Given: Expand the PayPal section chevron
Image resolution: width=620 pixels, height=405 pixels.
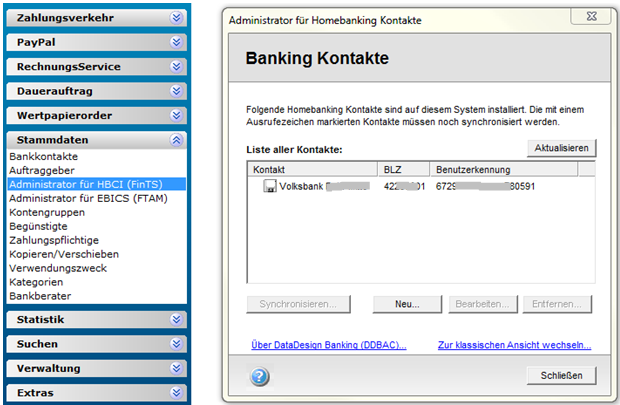Looking at the screenshot, I should tap(176, 42).
